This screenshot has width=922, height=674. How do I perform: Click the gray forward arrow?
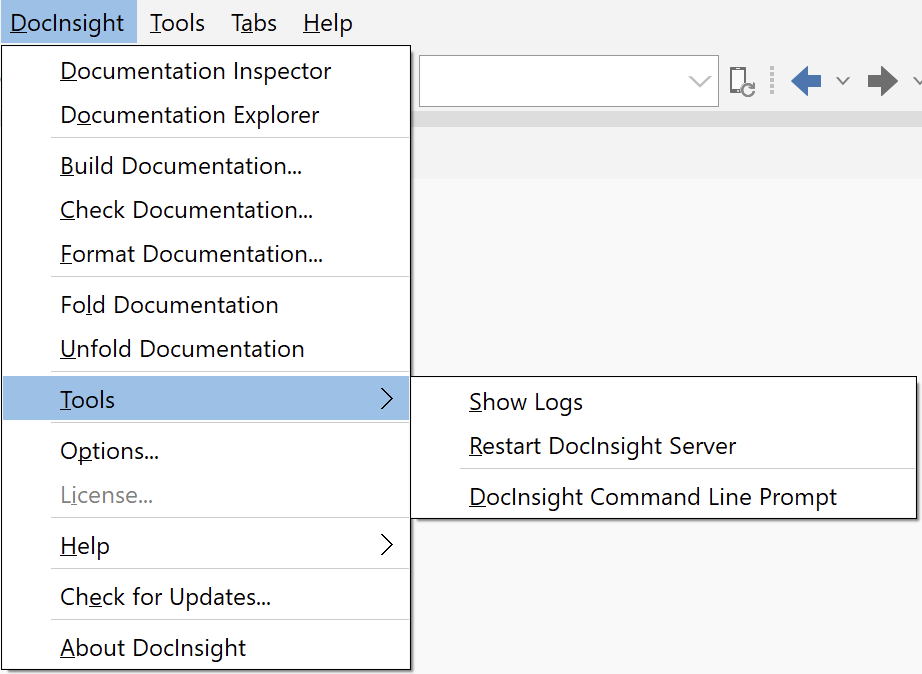(883, 81)
